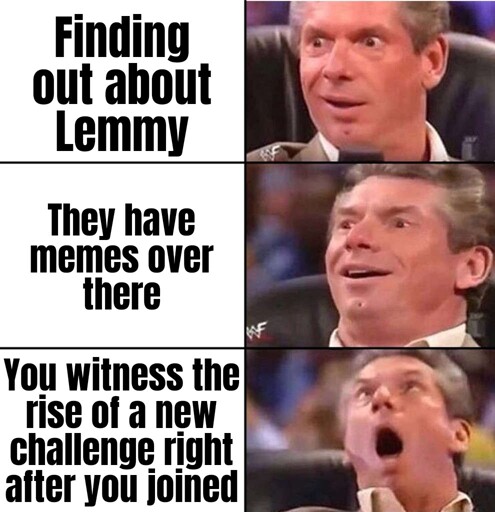The width and height of the screenshot is (495, 512).
Task: Select the middle panel photo of excited man
Action: 370,255
